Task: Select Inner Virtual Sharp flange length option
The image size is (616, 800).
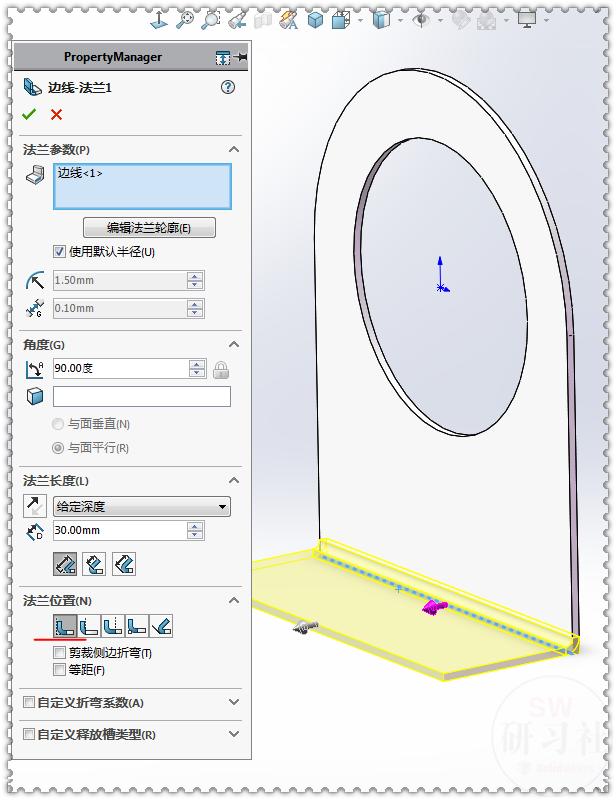Action: pos(94,564)
